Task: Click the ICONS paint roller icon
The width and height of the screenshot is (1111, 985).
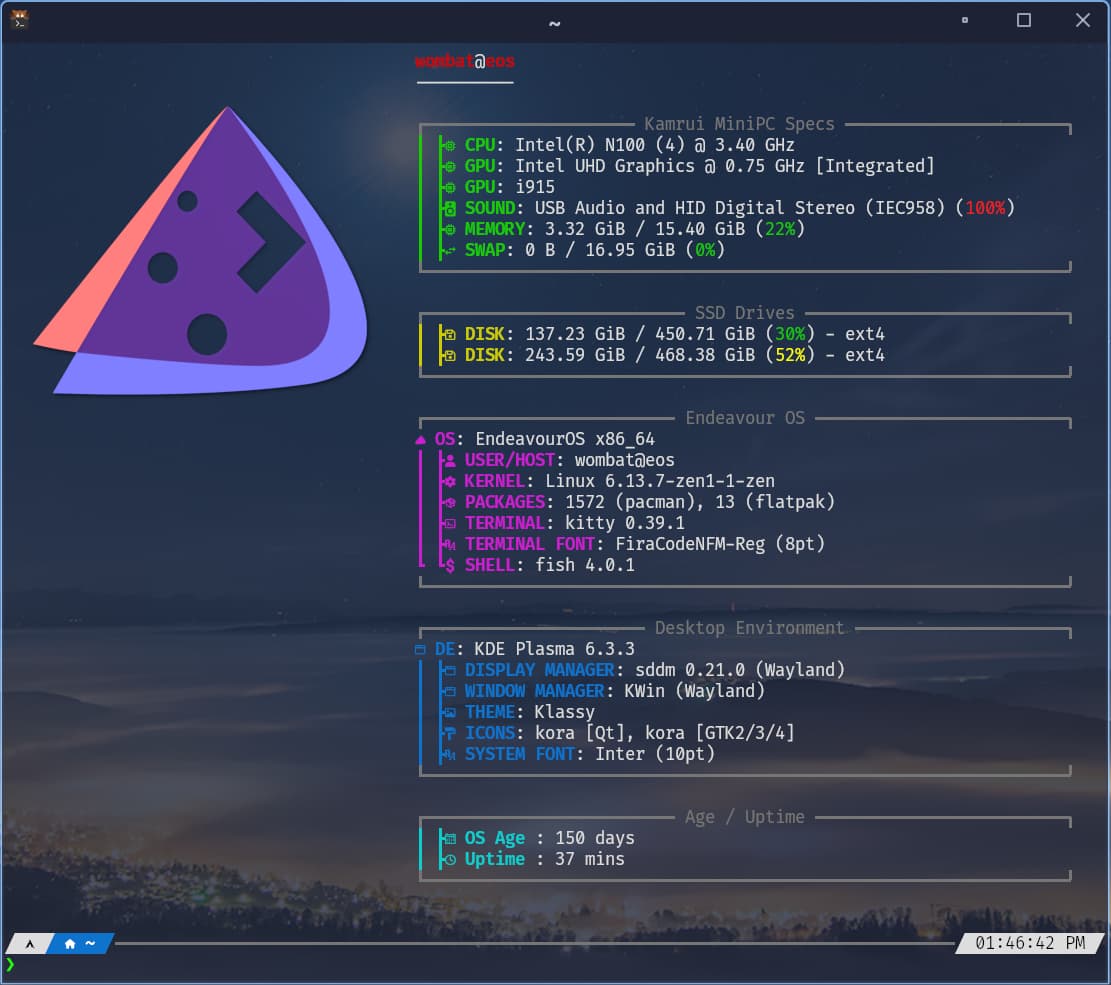Action: [x=449, y=733]
